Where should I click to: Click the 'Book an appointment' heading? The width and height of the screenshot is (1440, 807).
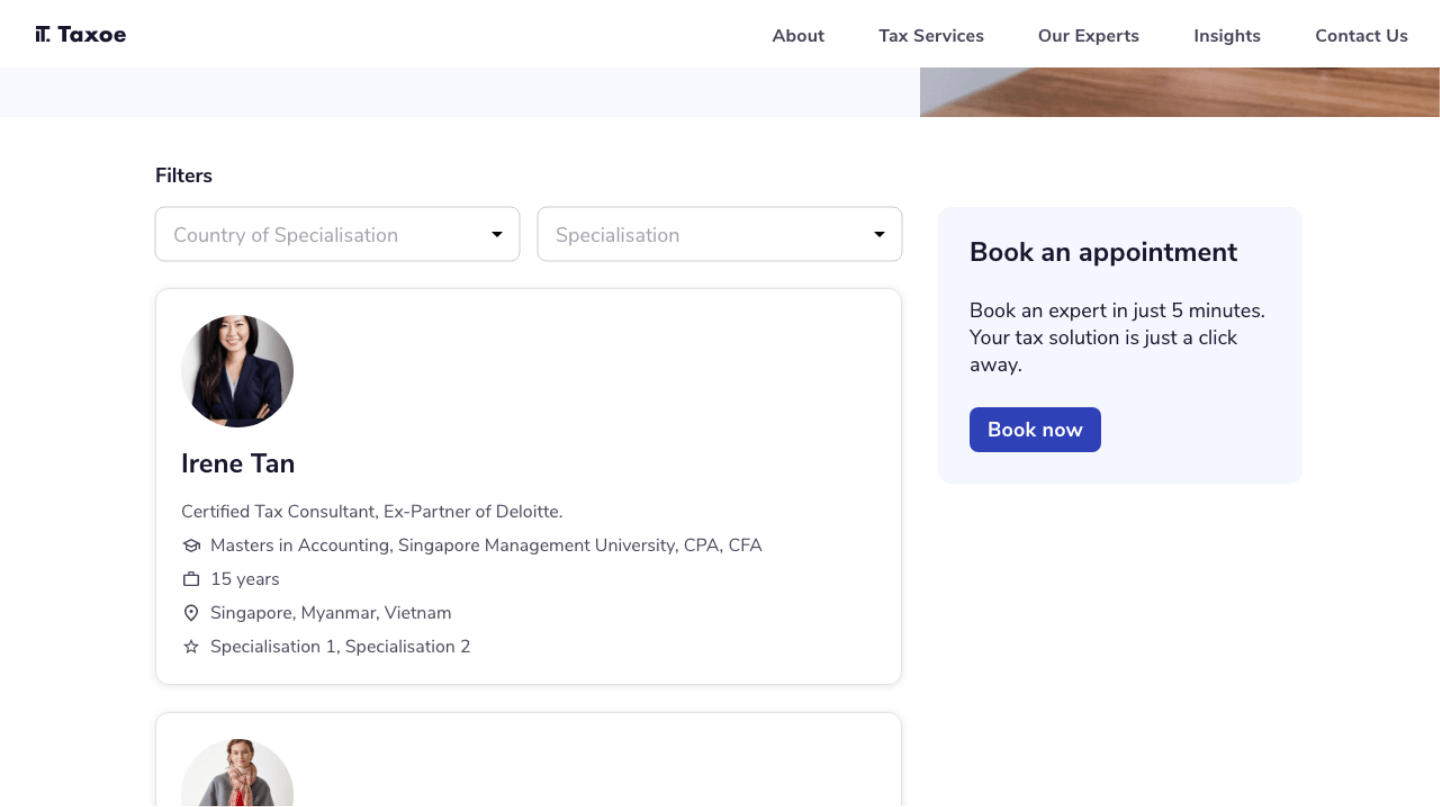point(1103,252)
